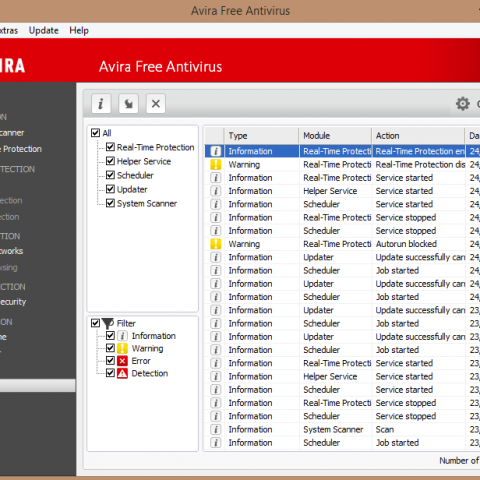Uncheck the Helper Service checkbox

pyautogui.click(x=110, y=161)
